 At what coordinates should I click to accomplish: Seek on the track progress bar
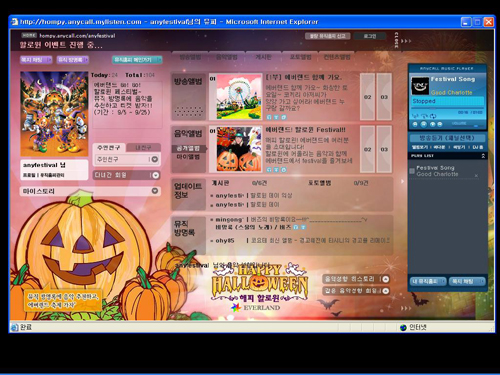coord(447,108)
